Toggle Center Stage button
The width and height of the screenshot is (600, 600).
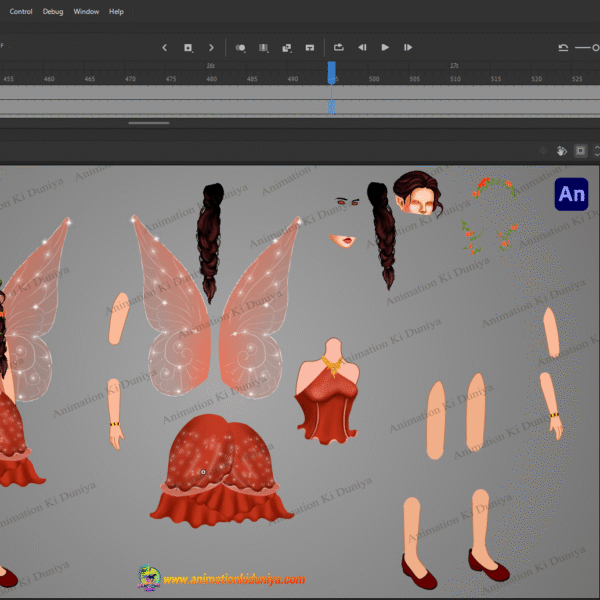580,151
